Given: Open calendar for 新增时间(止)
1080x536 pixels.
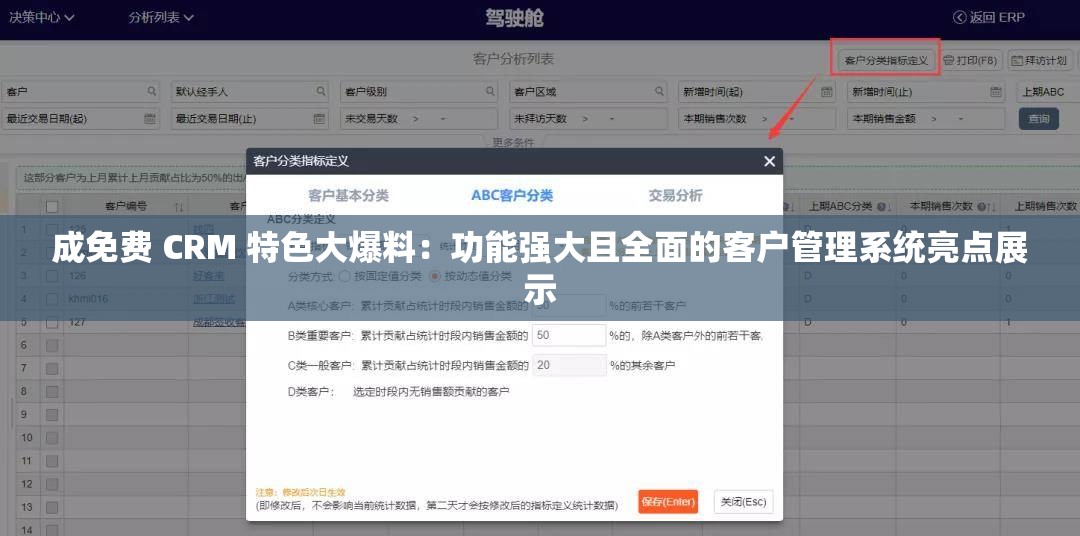Looking at the screenshot, I should coord(996,91).
